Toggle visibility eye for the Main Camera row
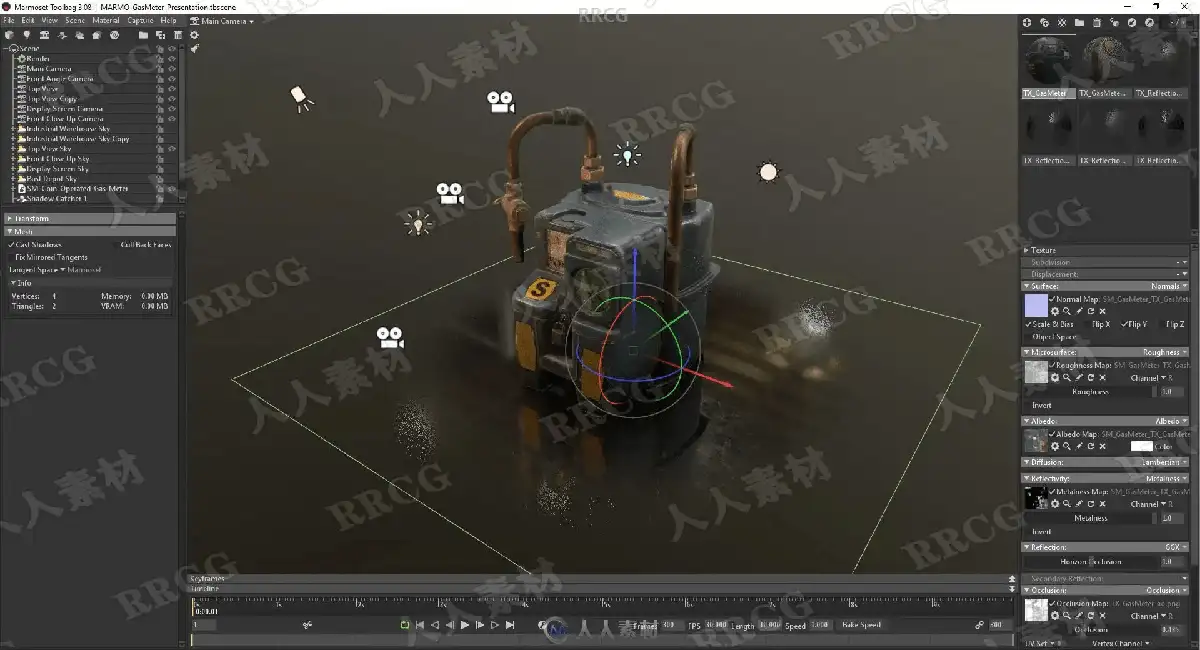This screenshot has height=650, width=1200. [172, 69]
